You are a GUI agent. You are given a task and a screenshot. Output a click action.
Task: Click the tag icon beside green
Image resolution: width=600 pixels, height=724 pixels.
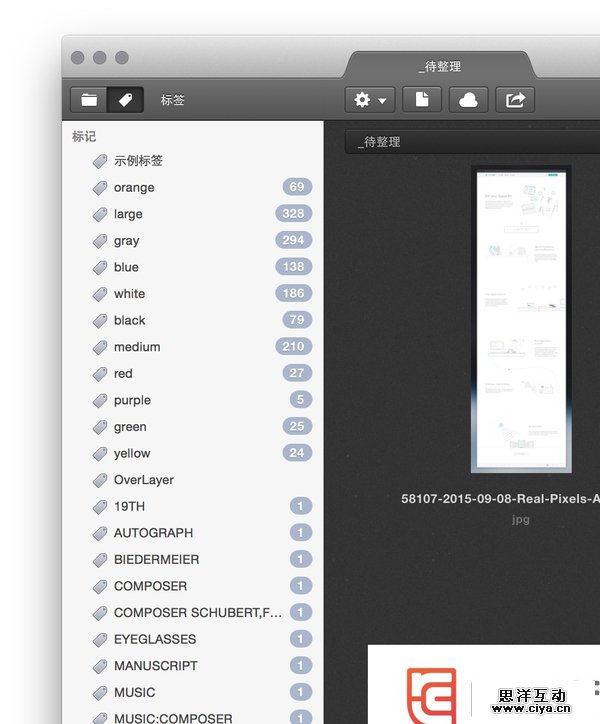point(100,427)
